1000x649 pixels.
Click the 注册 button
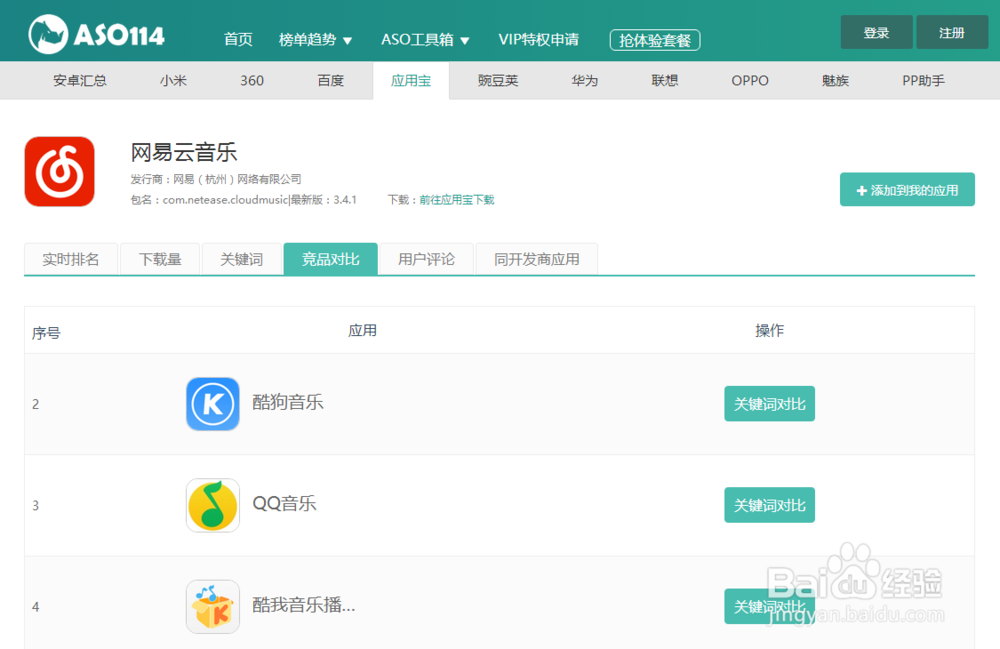[952, 33]
